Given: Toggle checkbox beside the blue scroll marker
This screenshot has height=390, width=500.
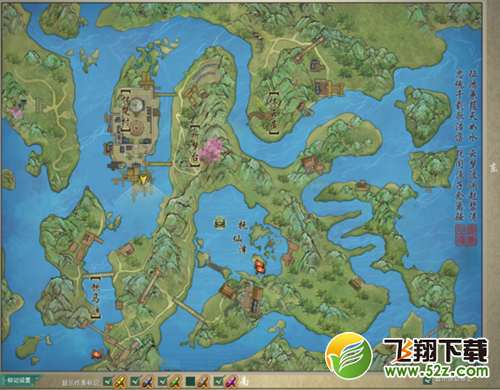Looking at the screenshot, I should (x=135, y=381).
